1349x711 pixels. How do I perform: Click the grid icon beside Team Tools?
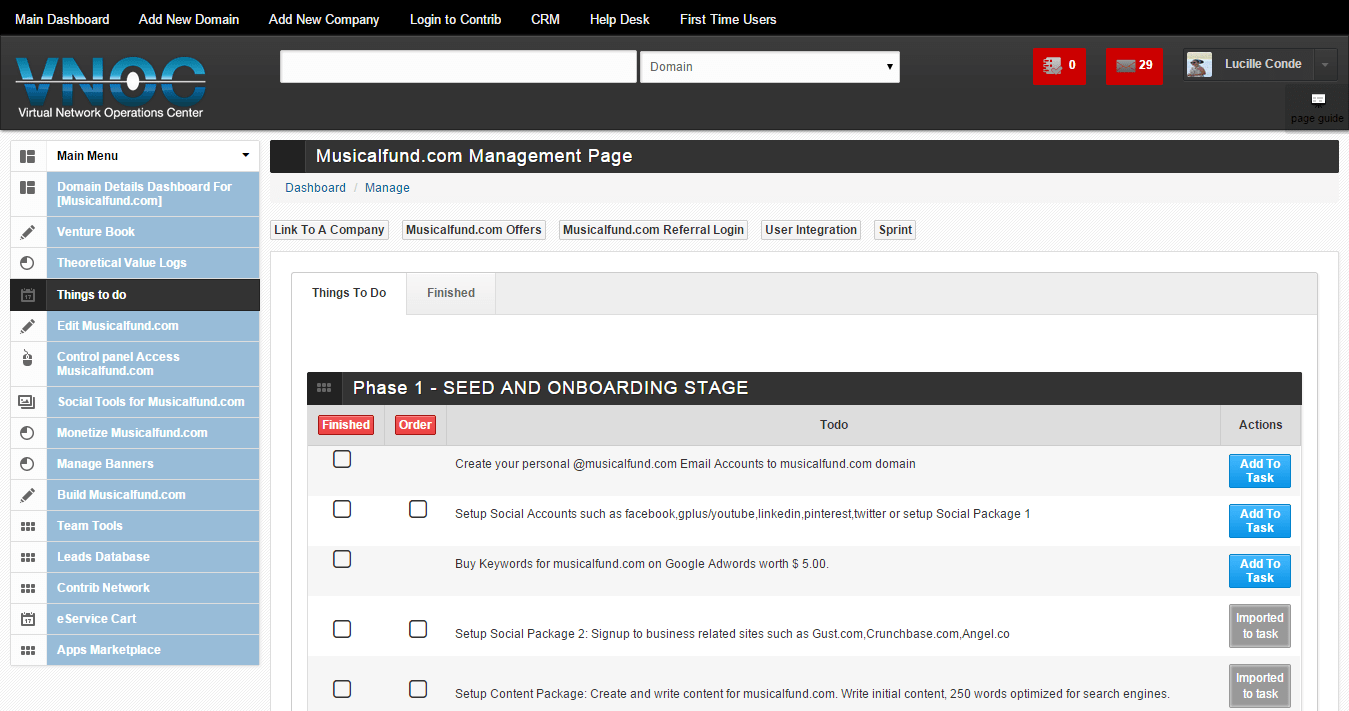click(x=28, y=526)
